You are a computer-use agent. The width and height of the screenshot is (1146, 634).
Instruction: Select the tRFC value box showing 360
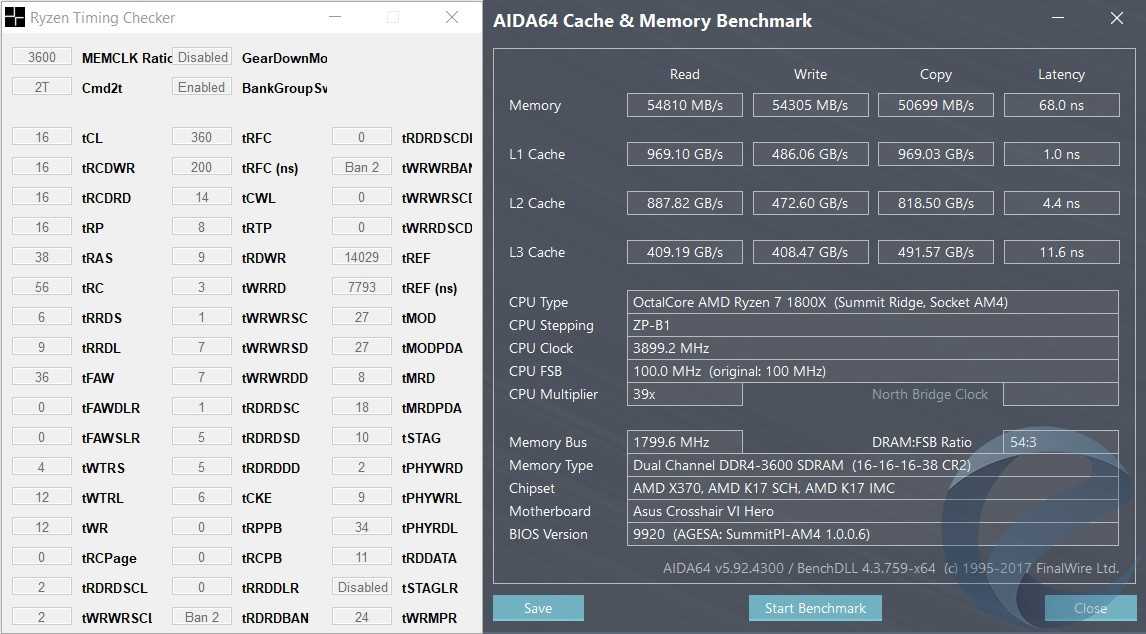point(202,137)
